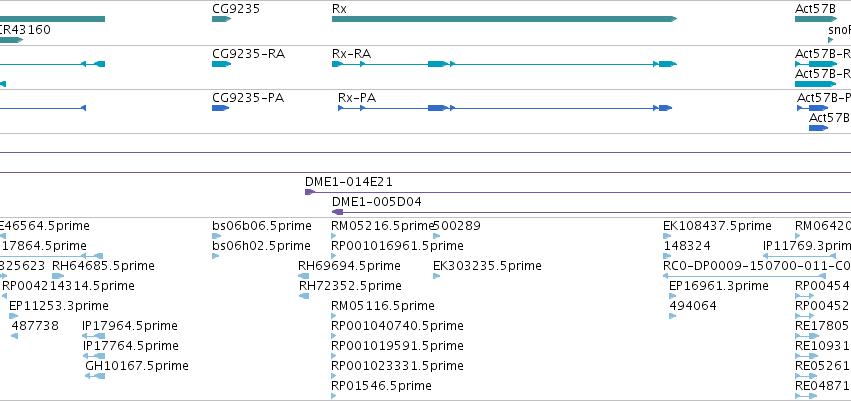The height and width of the screenshot is (401, 851).
Task: Click the EP16961.3prime EST arrow
Action: (x=672, y=296)
